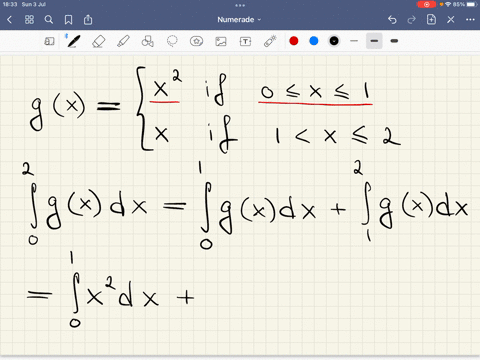Bookmark the current page

click(68, 20)
